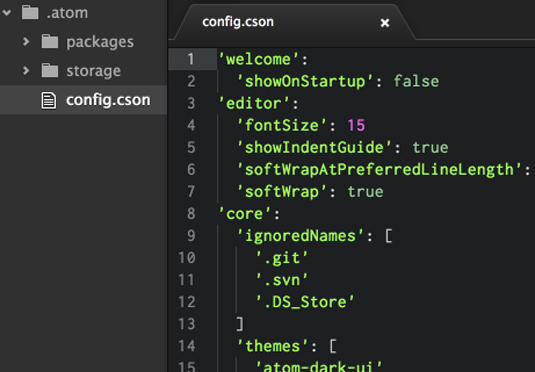Image resolution: width=535 pixels, height=372 pixels.
Task: Click the packages folder icon
Action: point(50,42)
